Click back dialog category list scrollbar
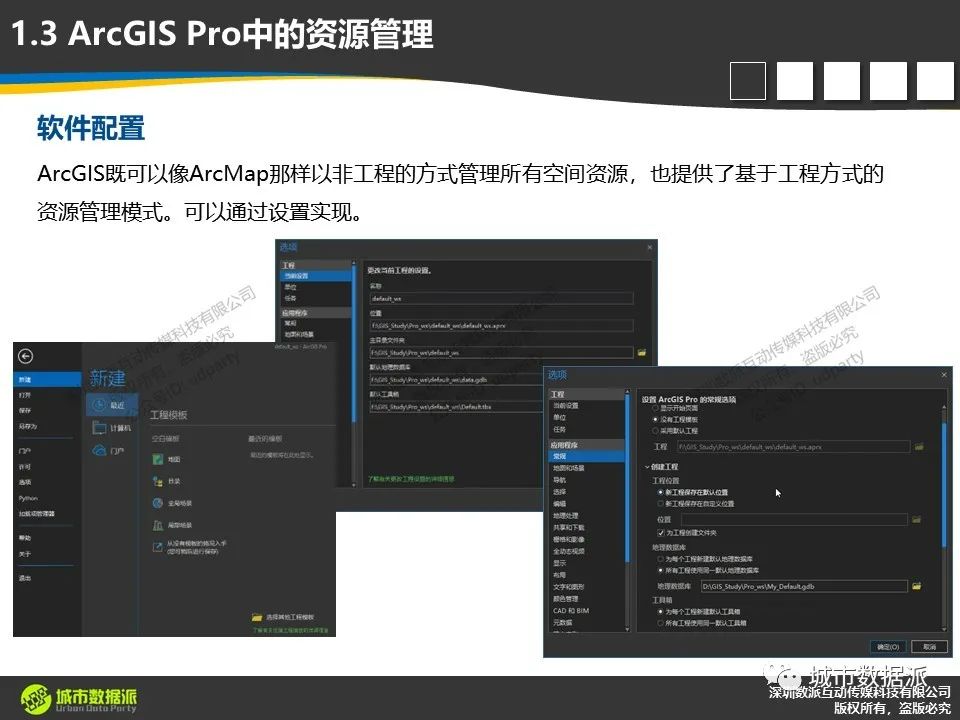The image size is (960, 720). (354, 343)
